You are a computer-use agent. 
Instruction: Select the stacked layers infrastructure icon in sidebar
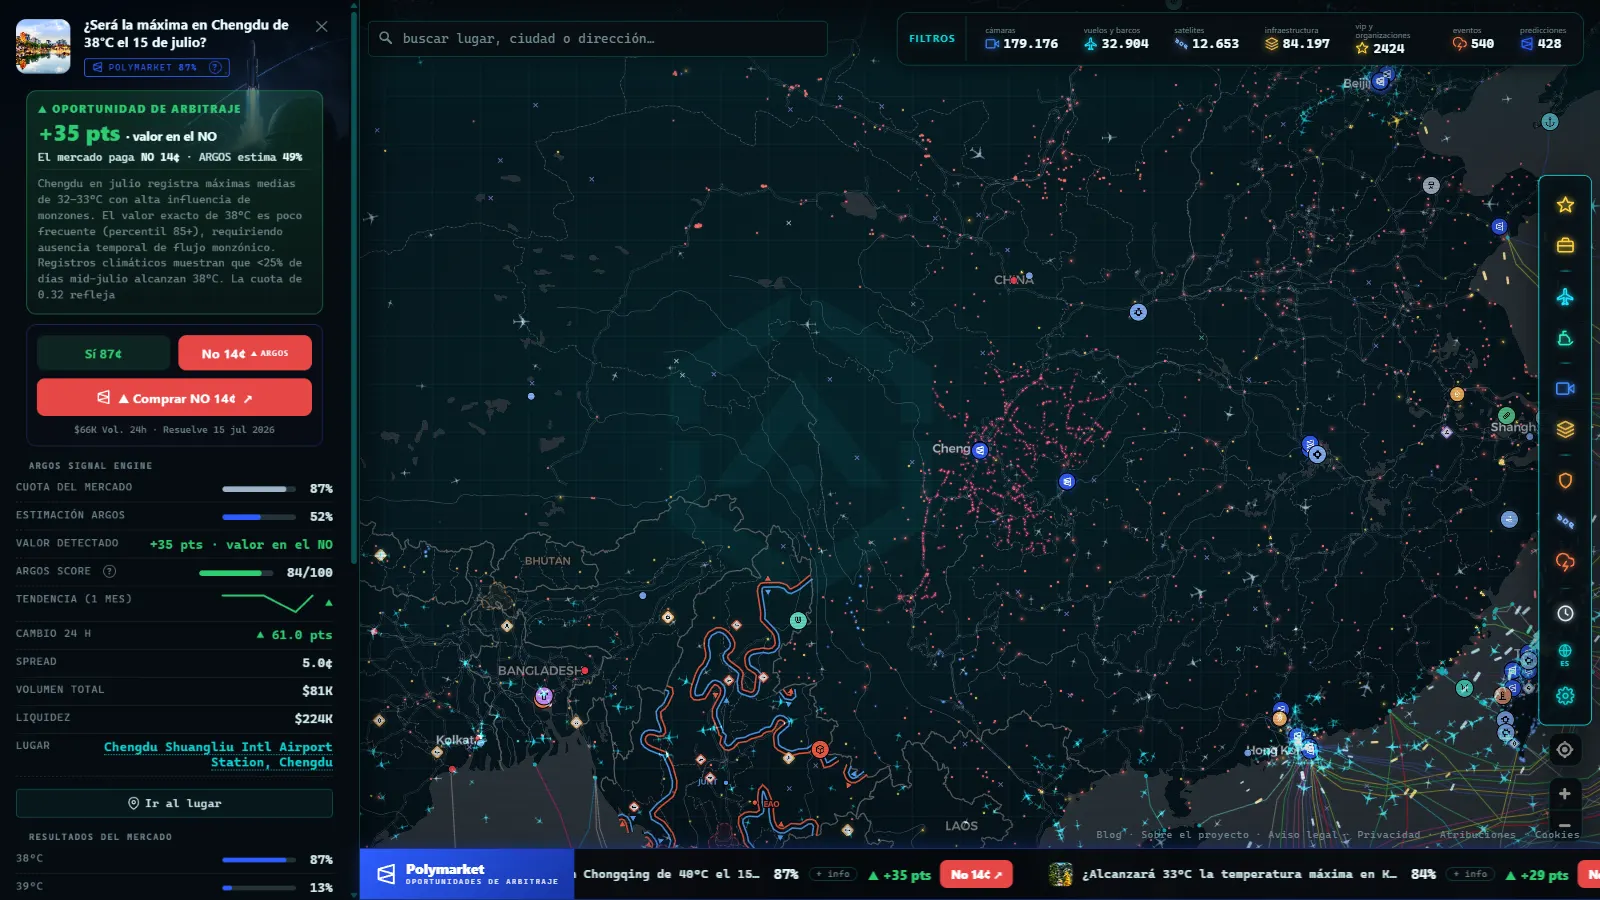coord(1565,429)
